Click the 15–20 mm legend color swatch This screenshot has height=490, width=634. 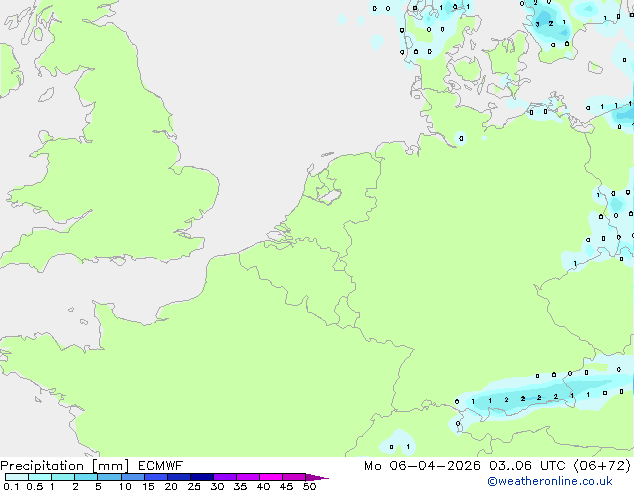click(x=156, y=477)
